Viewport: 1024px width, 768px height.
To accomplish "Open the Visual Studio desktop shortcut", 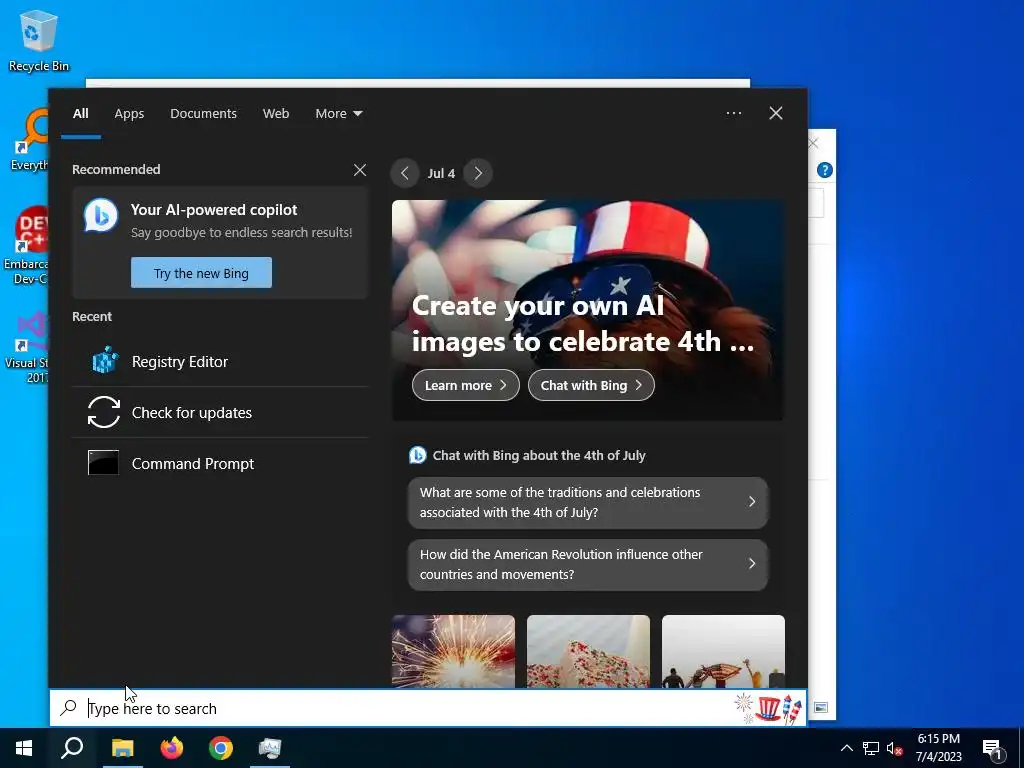I will (27, 347).
